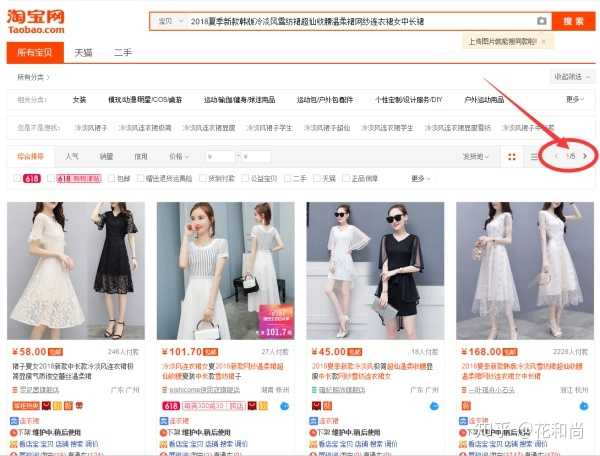Switch to list view layout icon
The width and height of the screenshot is (600, 456).
[x=534, y=157]
